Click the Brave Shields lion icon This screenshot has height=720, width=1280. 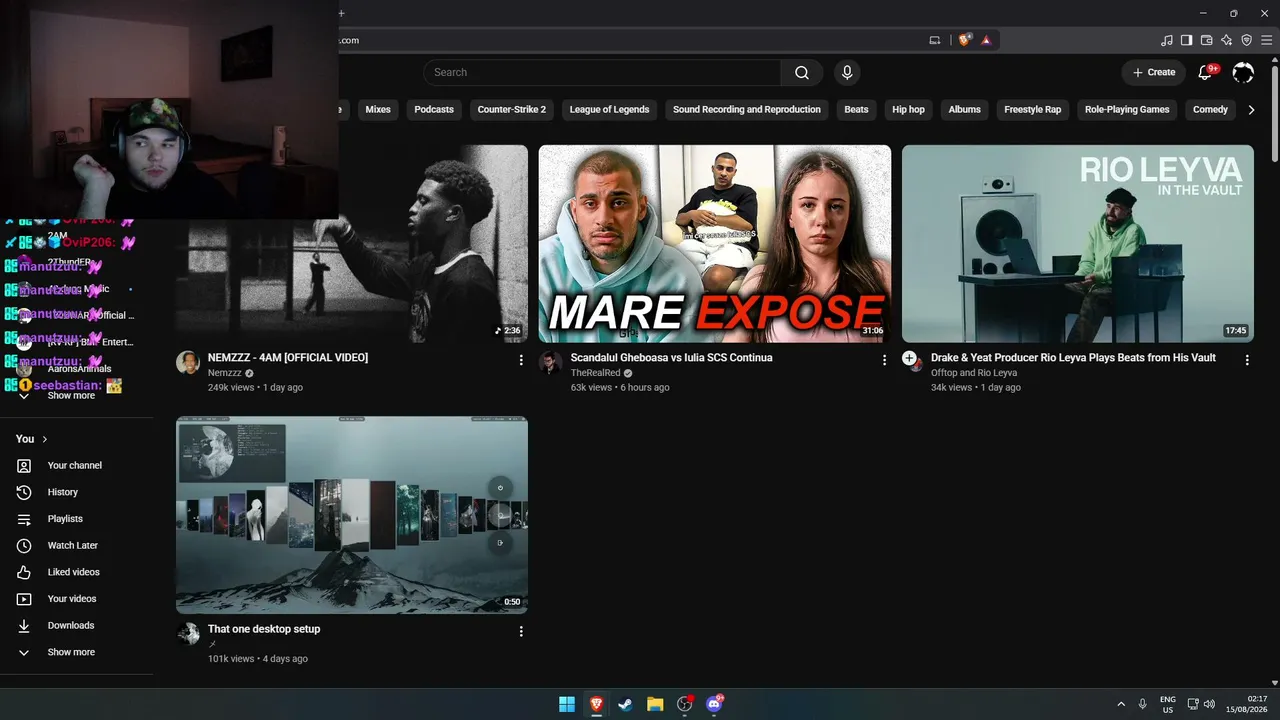[964, 40]
